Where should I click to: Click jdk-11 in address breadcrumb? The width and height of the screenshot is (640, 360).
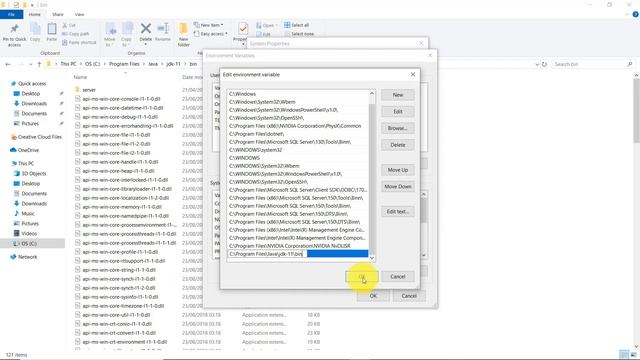(x=173, y=64)
